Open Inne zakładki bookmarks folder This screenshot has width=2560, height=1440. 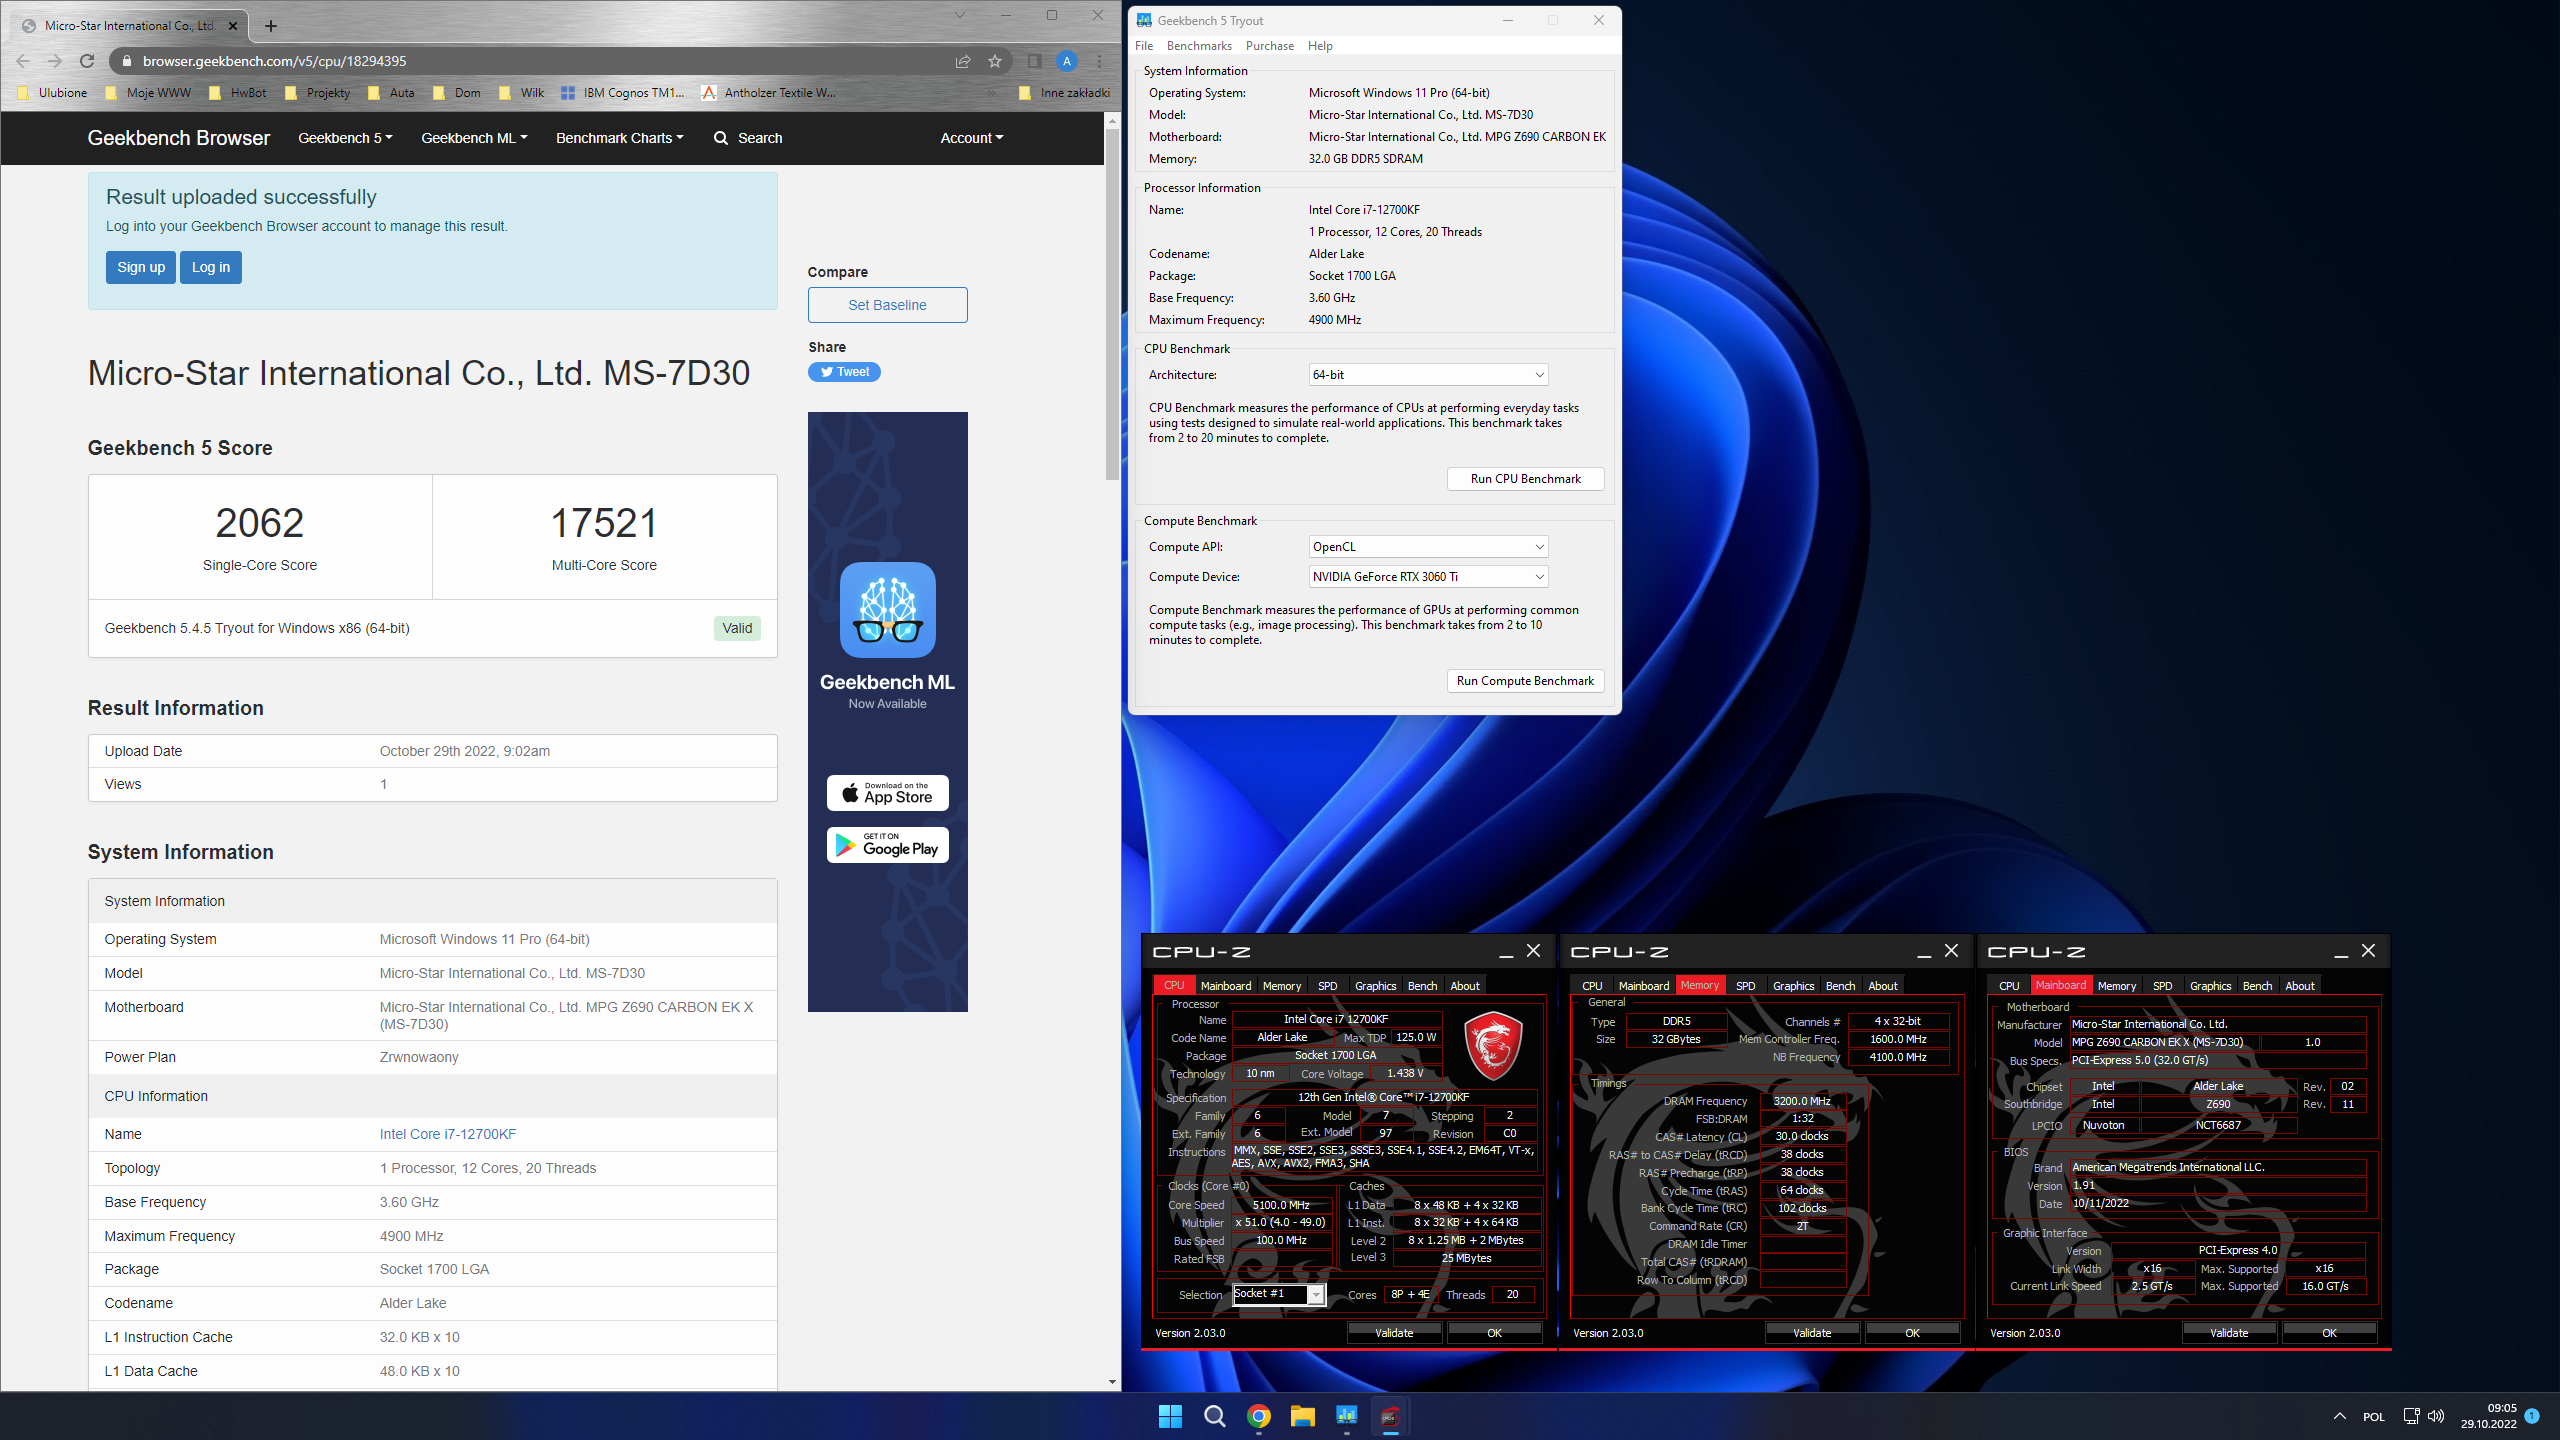pos(1064,93)
